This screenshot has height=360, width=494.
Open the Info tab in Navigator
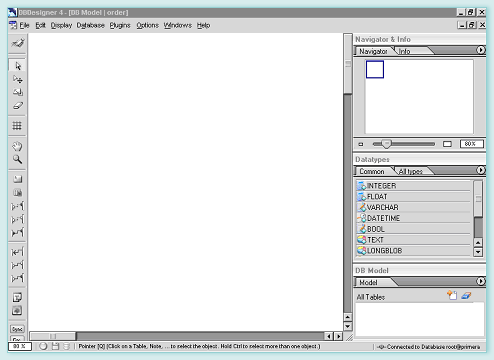(x=404, y=51)
